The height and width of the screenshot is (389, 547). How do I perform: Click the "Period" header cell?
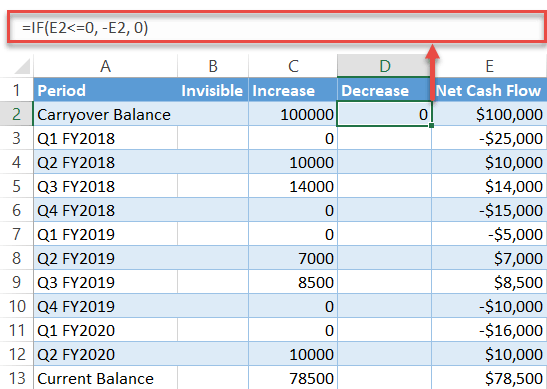point(105,90)
